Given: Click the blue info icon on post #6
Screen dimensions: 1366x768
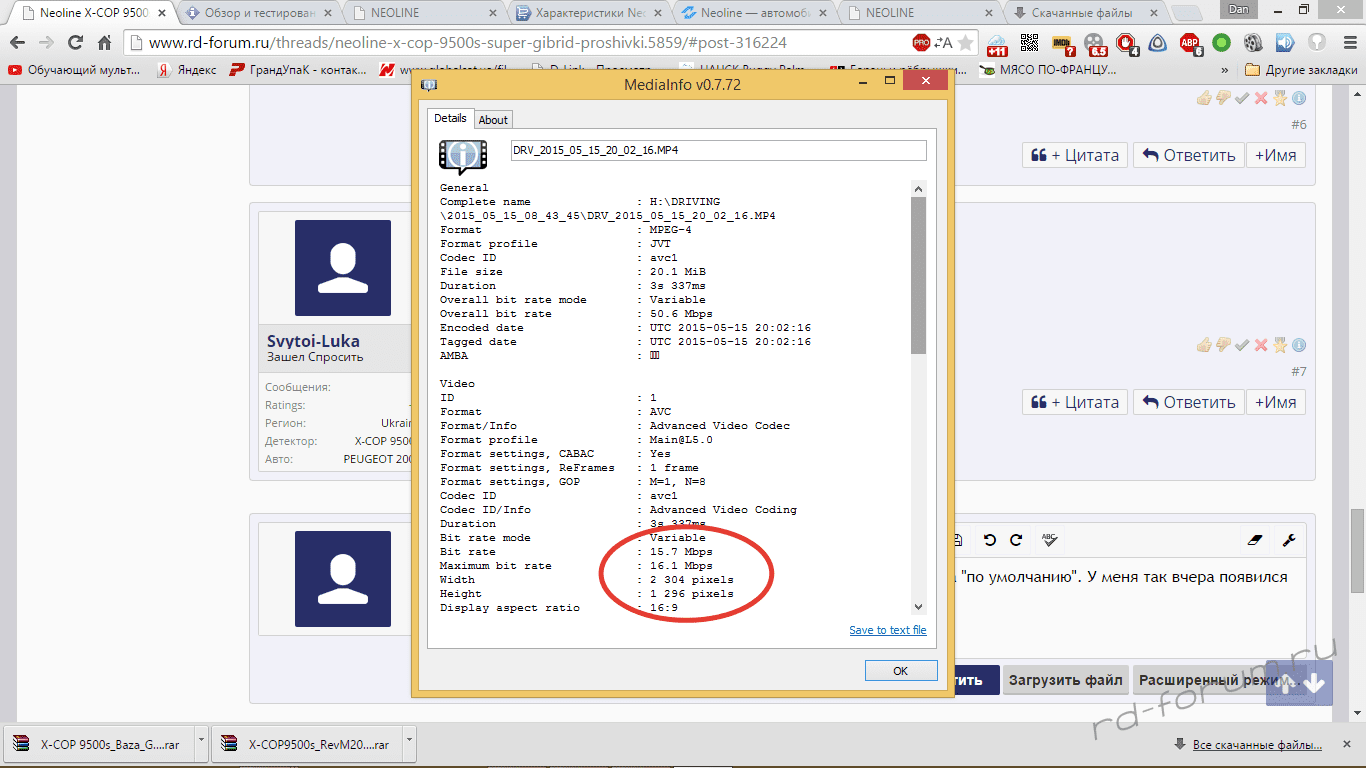Looking at the screenshot, I should 1298,98.
